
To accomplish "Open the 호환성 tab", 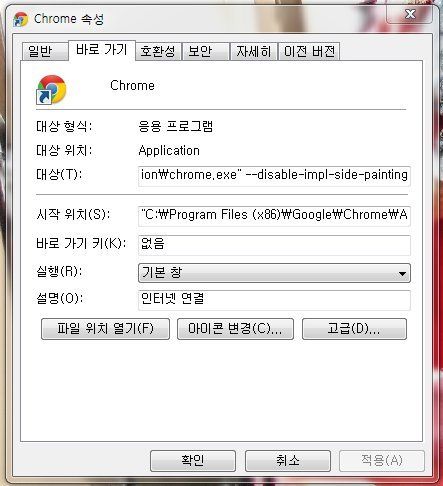I will [158, 51].
